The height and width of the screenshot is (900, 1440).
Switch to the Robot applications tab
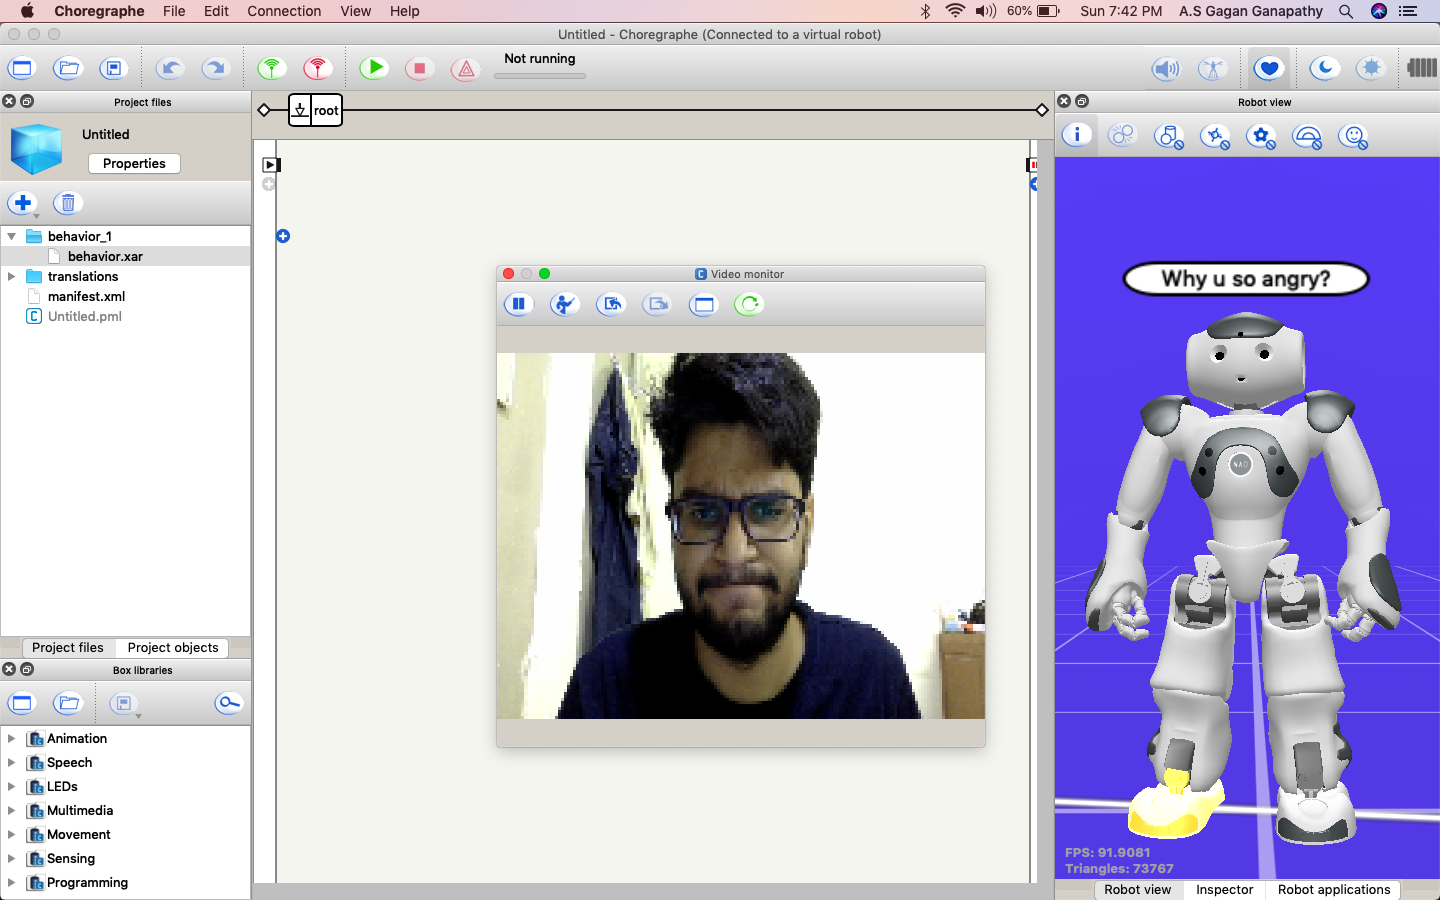(1334, 889)
